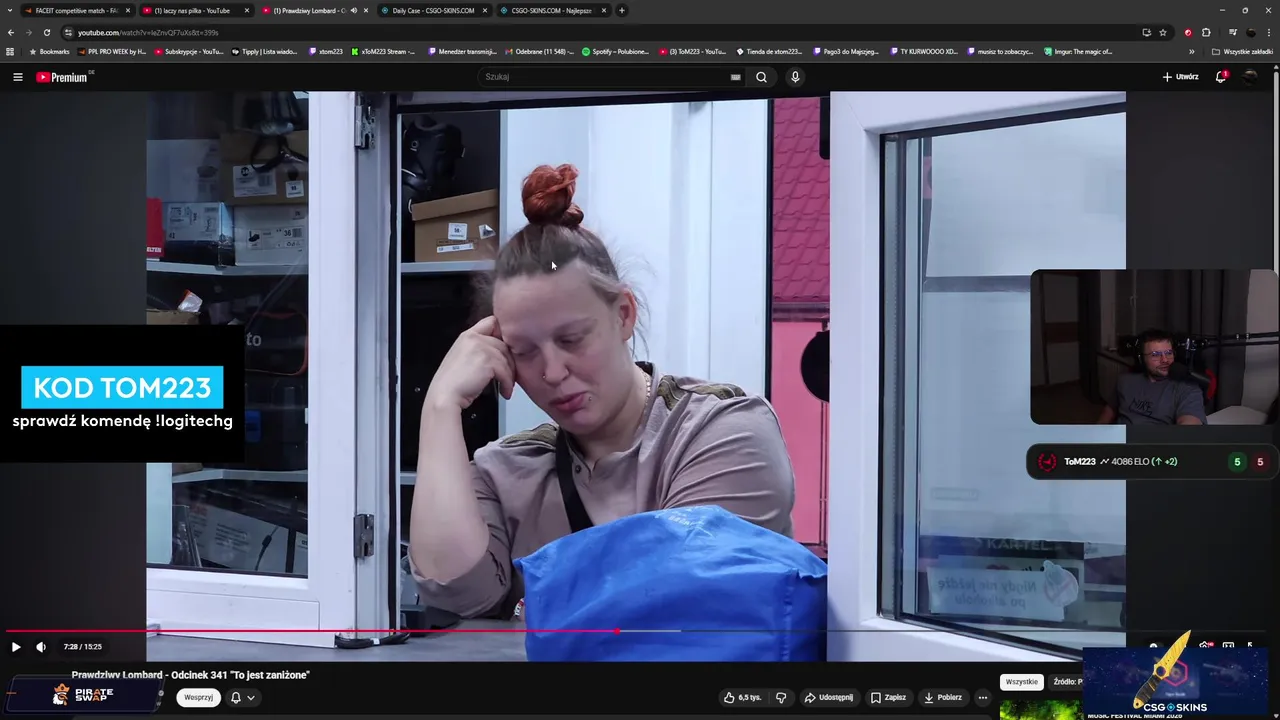Click Udostępnij to share video
Viewport: 1280px width, 720px height.
point(829,697)
